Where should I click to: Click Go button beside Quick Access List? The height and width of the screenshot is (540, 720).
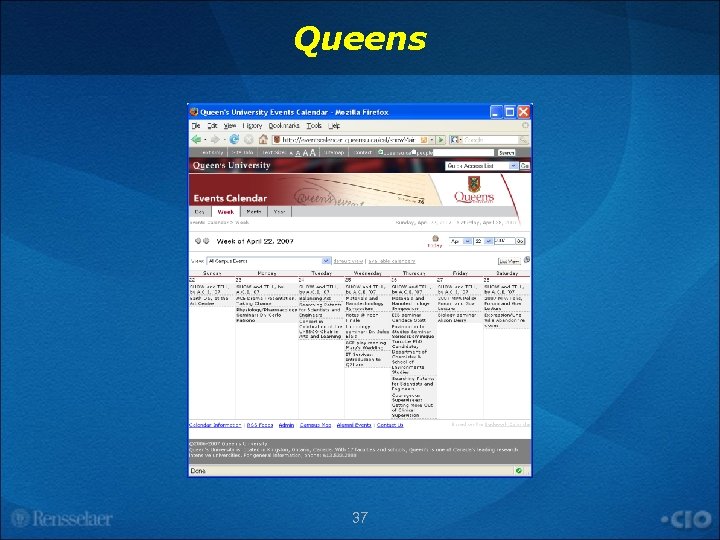[525, 165]
